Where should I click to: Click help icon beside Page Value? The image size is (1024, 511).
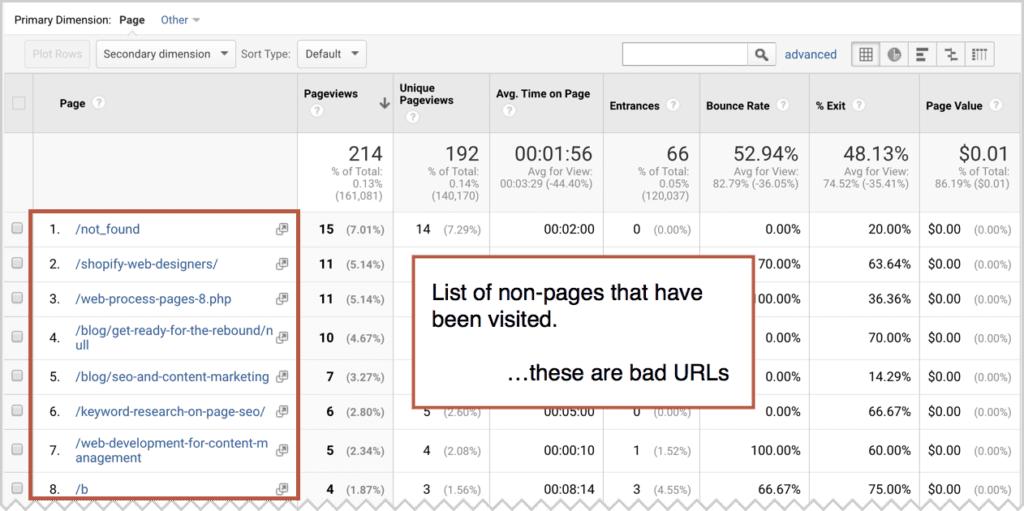pos(995,105)
